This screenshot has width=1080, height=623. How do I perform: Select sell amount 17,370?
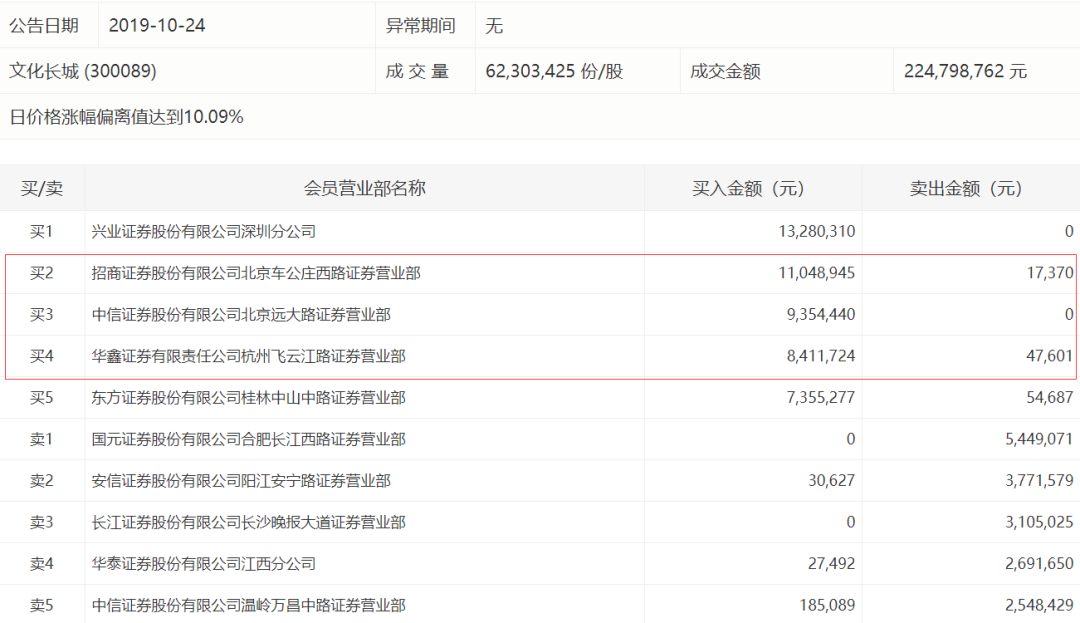[x=1050, y=273]
